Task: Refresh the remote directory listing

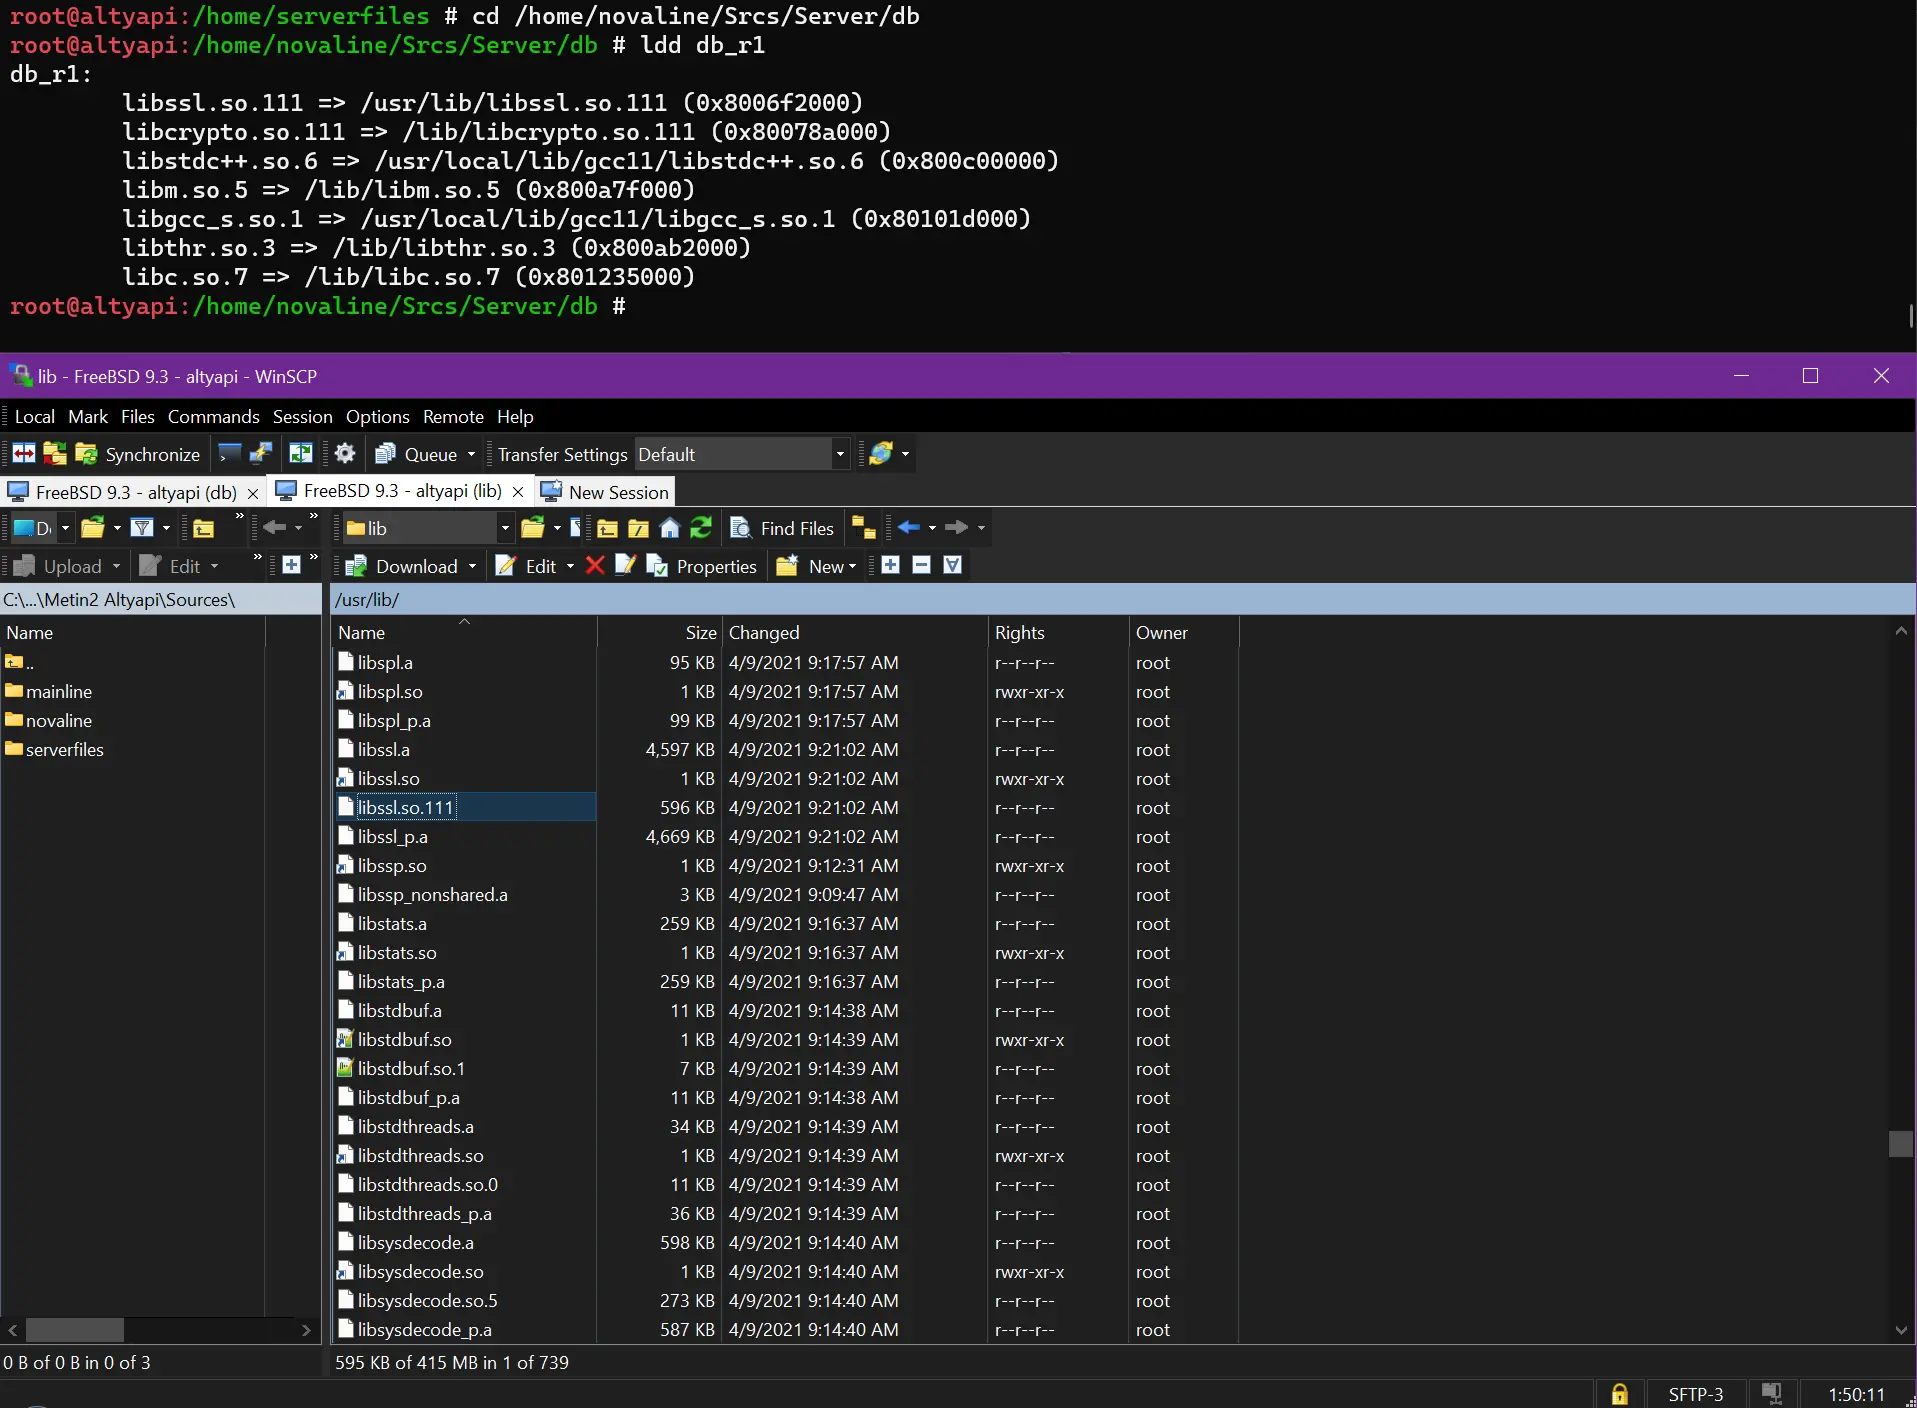Action: (x=700, y=528)
